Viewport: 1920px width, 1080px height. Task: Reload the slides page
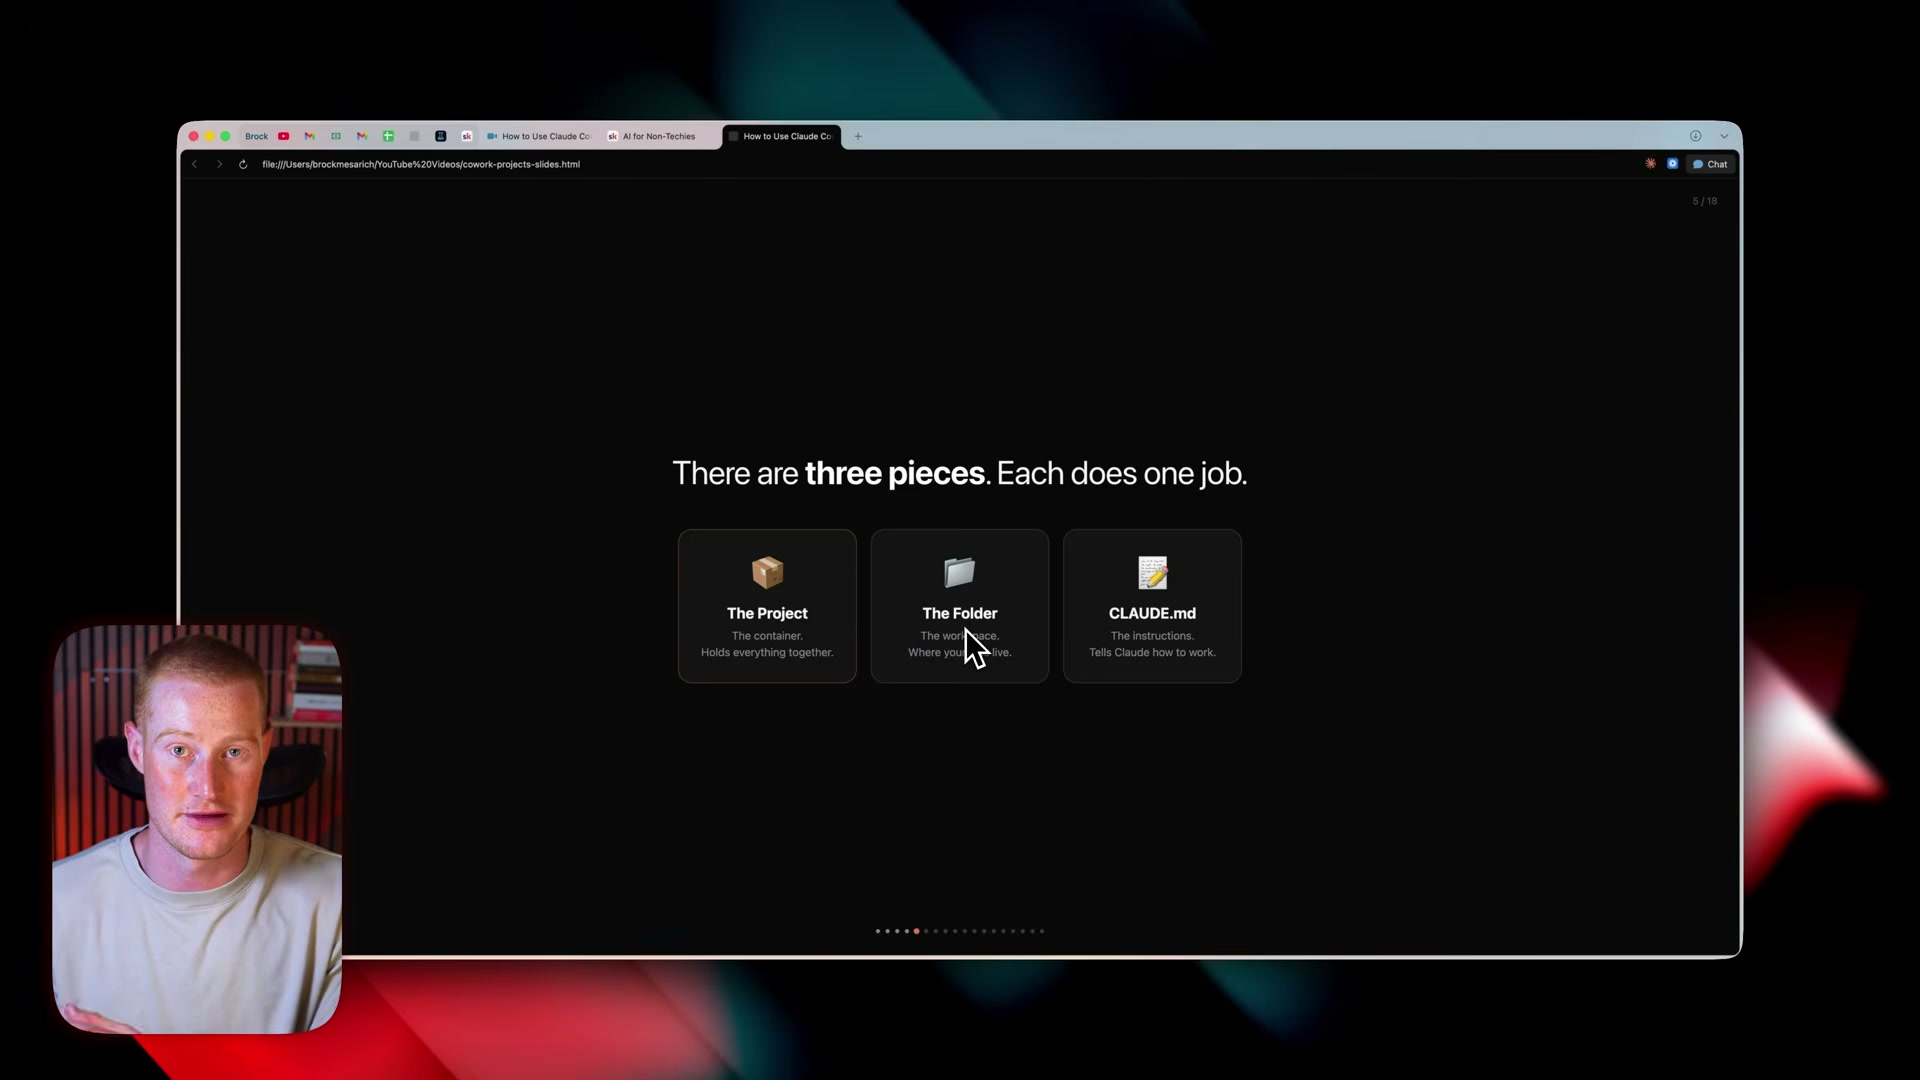[x=243, y=164]
